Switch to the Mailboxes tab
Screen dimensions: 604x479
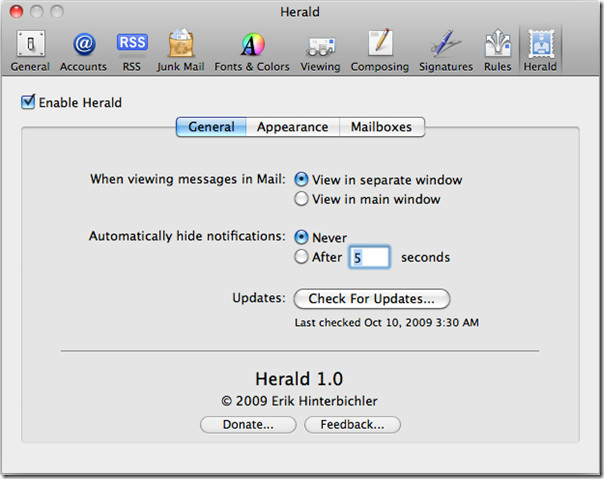click(382, 127)
